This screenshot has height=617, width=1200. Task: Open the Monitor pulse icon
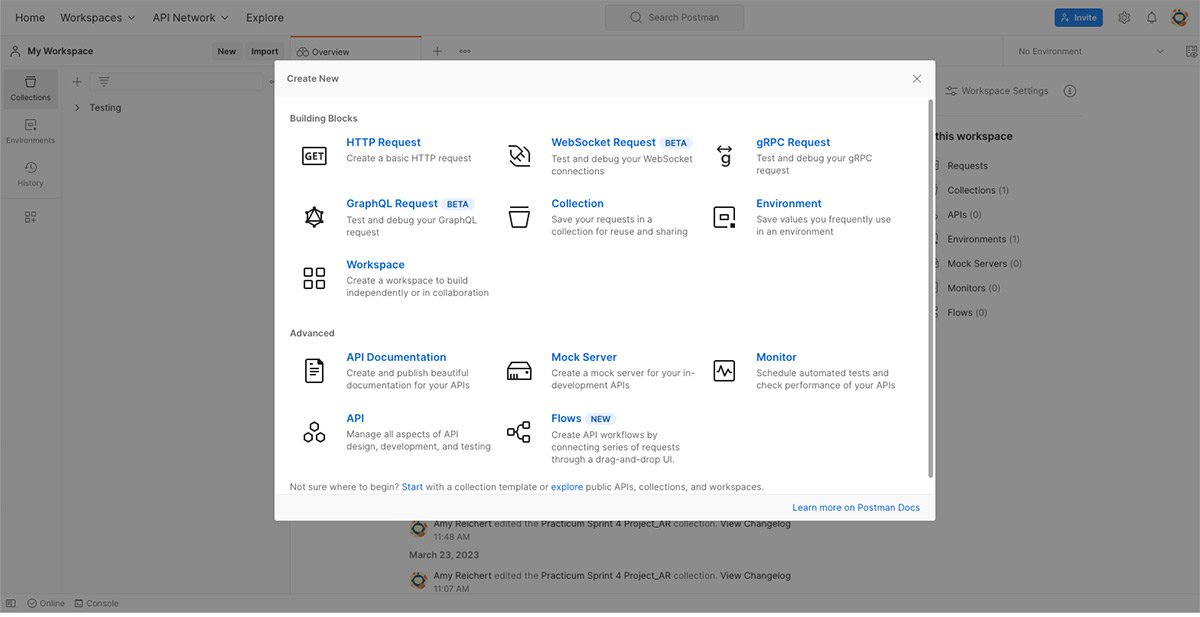(x=724, y=371)
